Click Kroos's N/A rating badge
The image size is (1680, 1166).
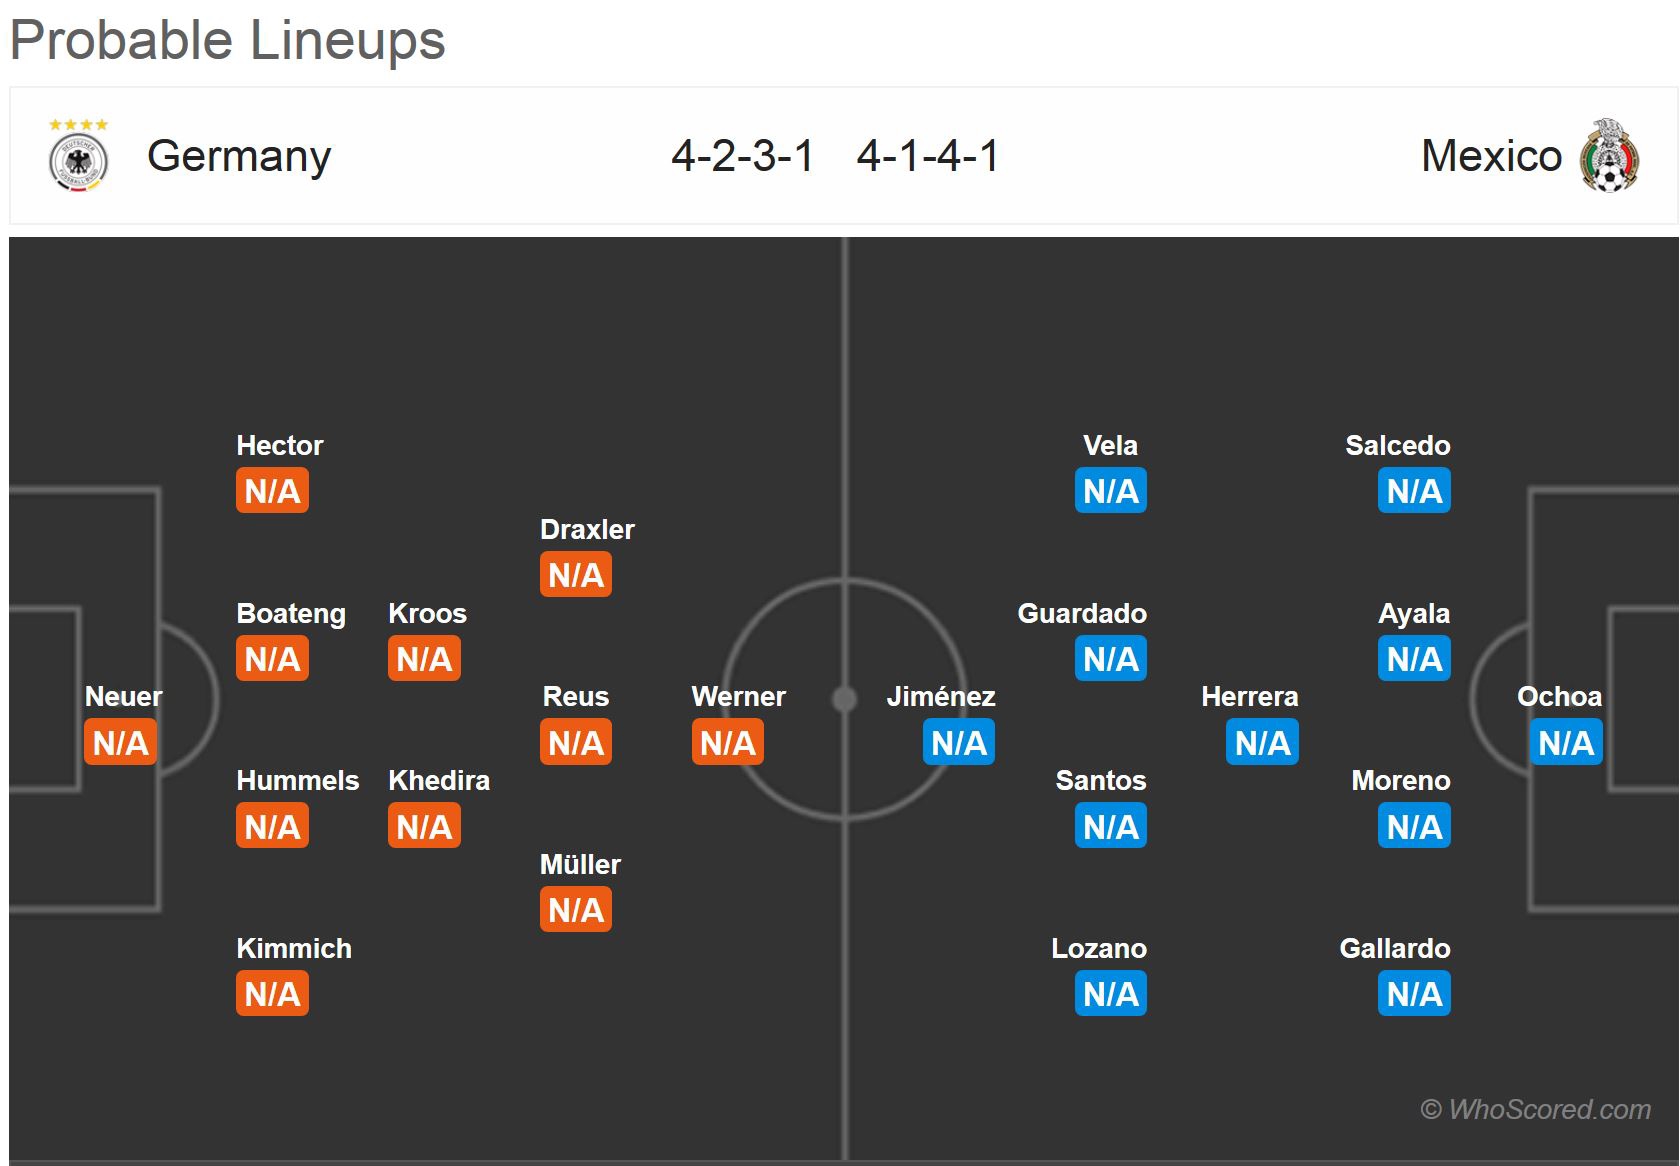coord(424,658)
